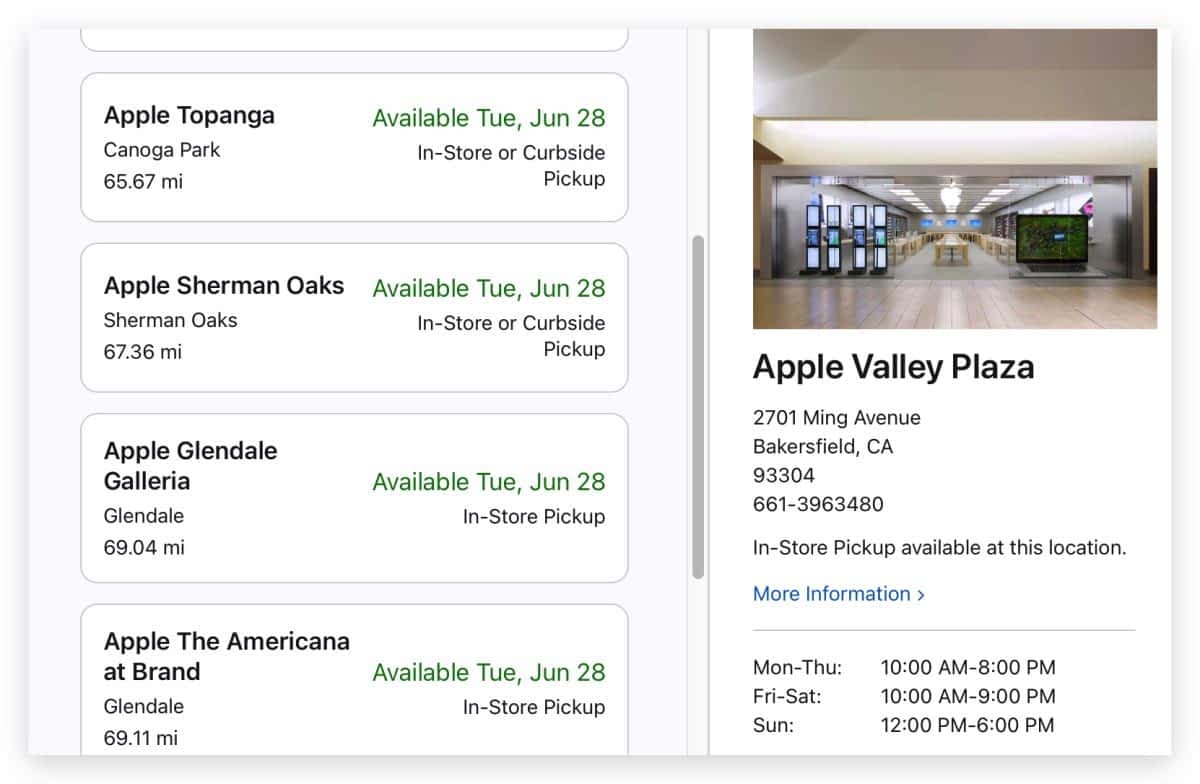This screenshot has height=784, width=1200.
Task: Click Available Tue, Jun 28 for Topanga
Action: (x=489, y=118)
